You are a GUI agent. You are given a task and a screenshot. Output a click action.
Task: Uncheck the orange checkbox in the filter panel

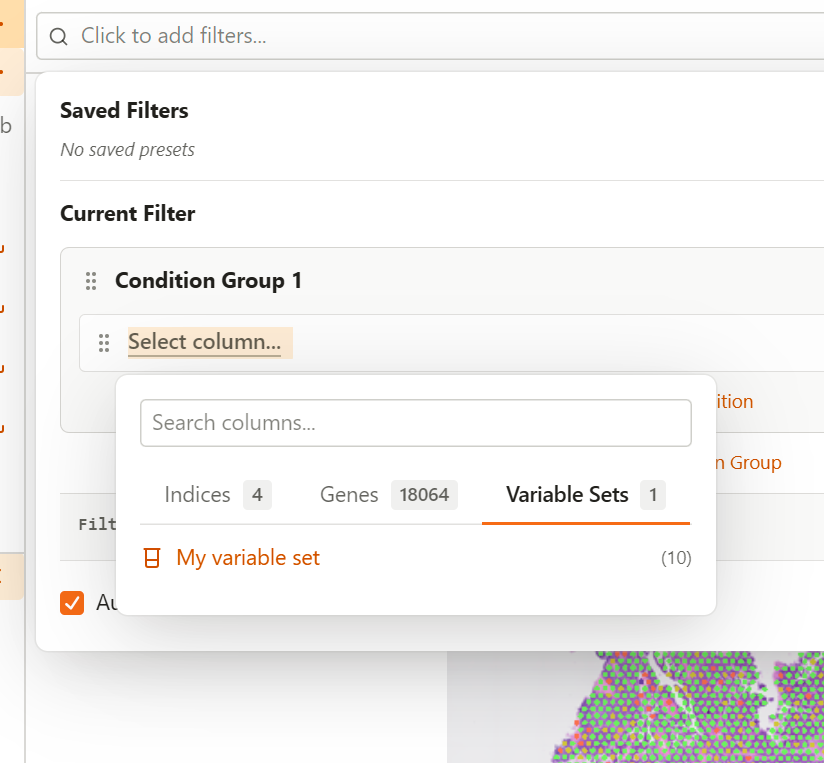(72, 603)
